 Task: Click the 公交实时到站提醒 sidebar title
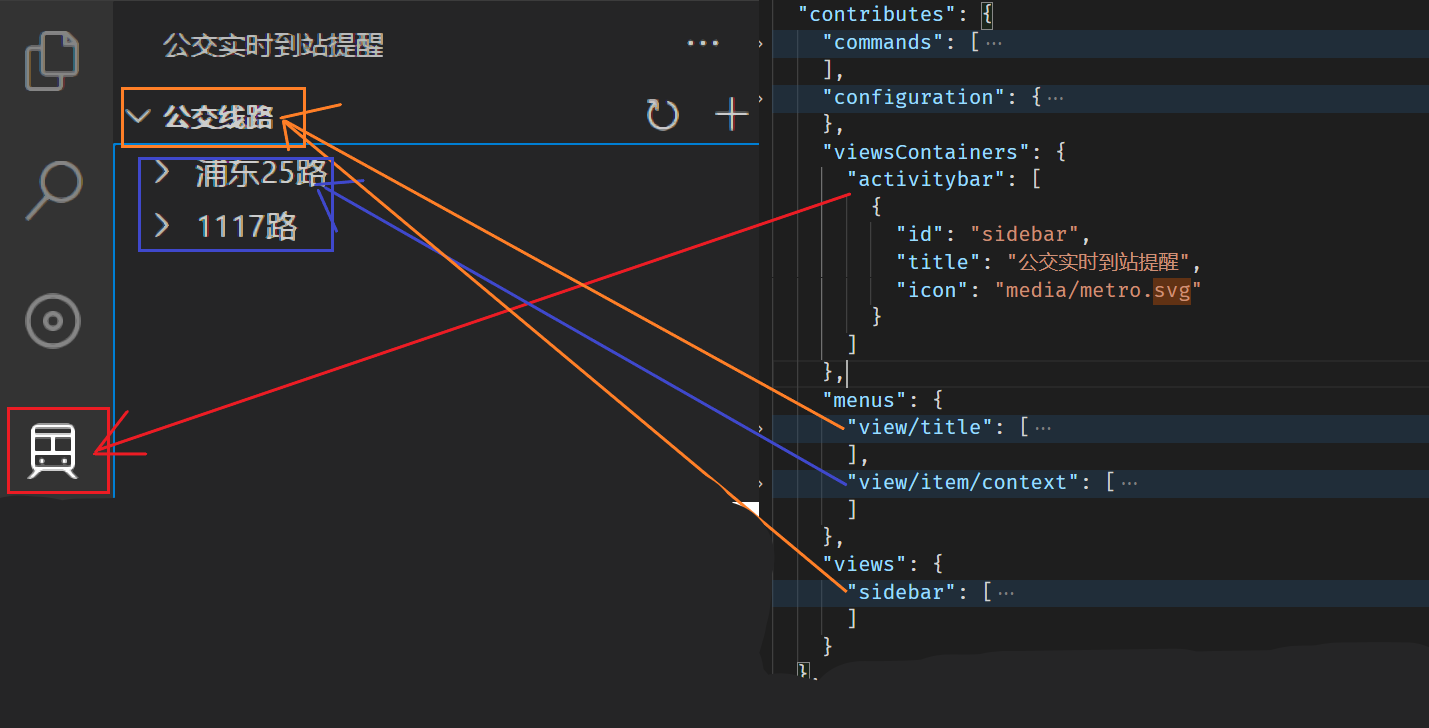(273, 45)
